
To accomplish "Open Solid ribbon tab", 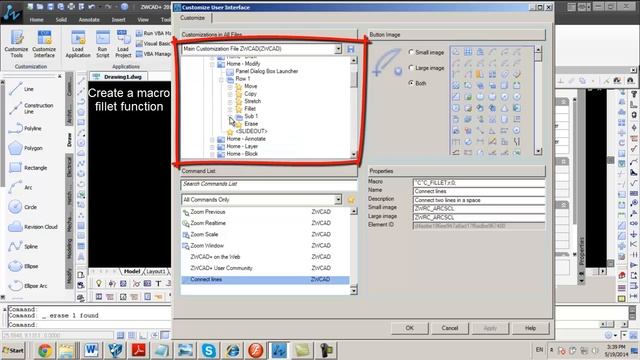I will tap(61, 20).
